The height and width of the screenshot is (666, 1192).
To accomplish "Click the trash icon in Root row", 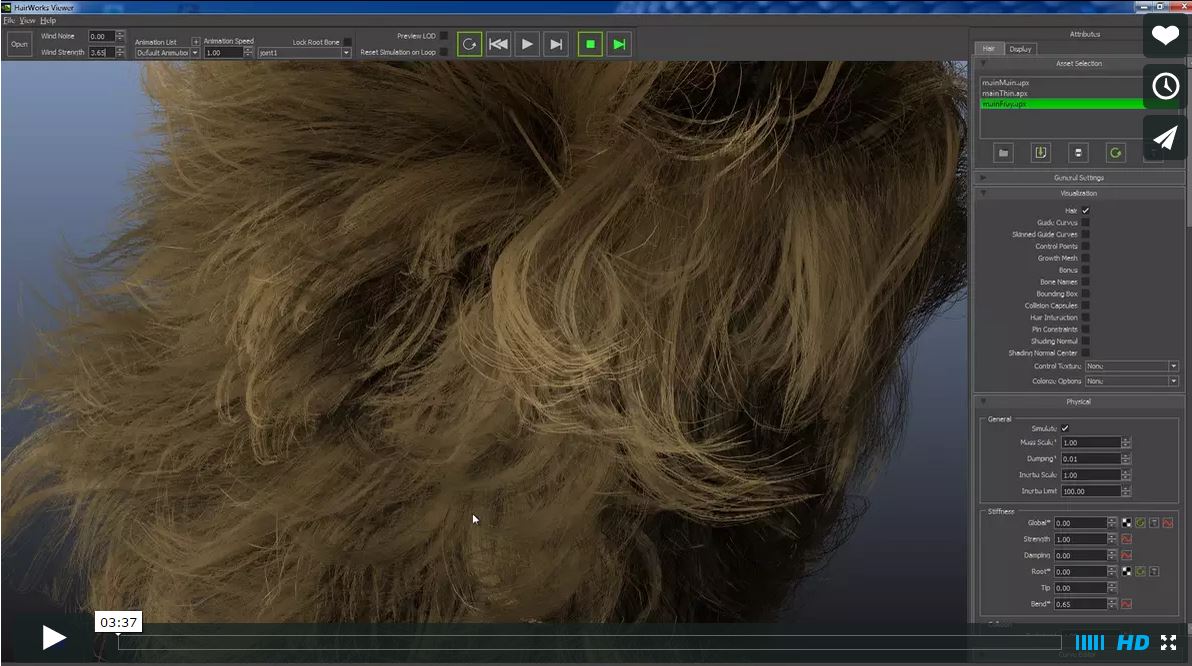I will point(1154,571).
